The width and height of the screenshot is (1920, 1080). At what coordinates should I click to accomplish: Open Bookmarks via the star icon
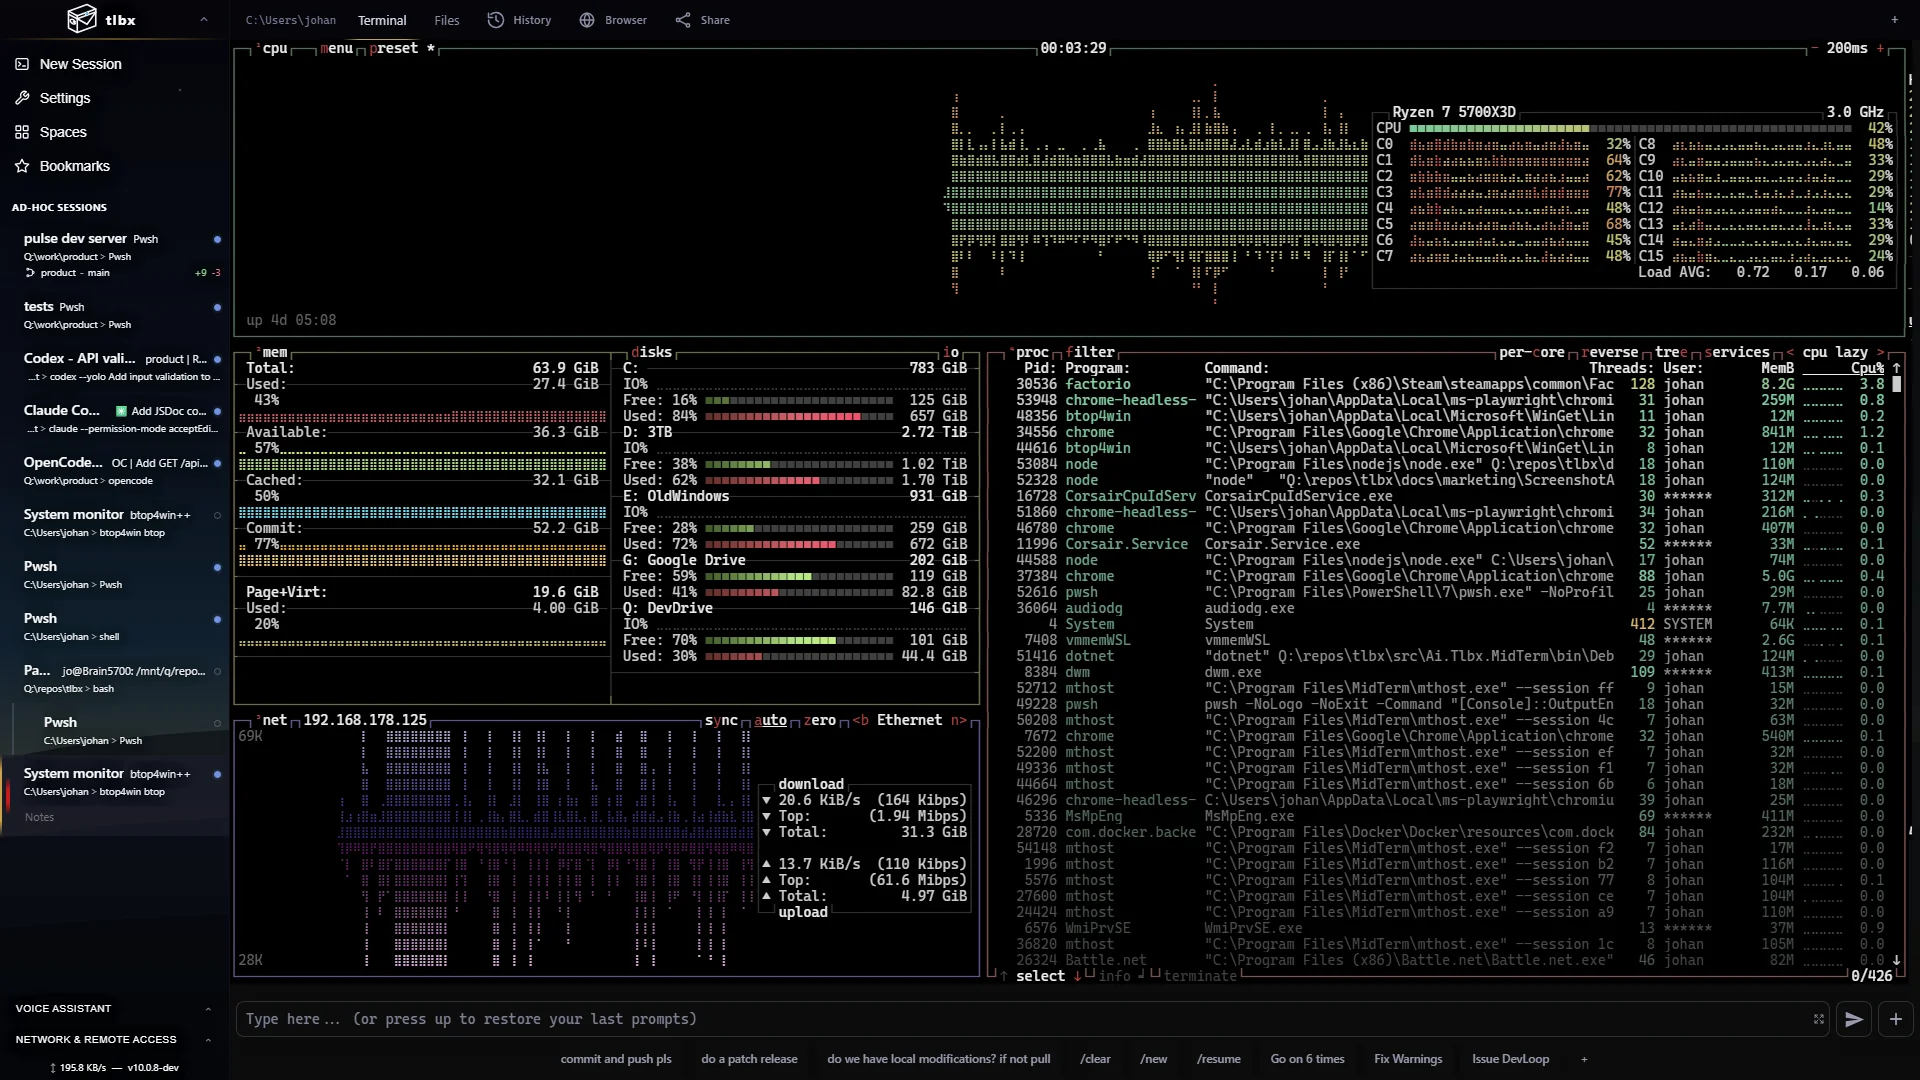click(x=22, y=166)
